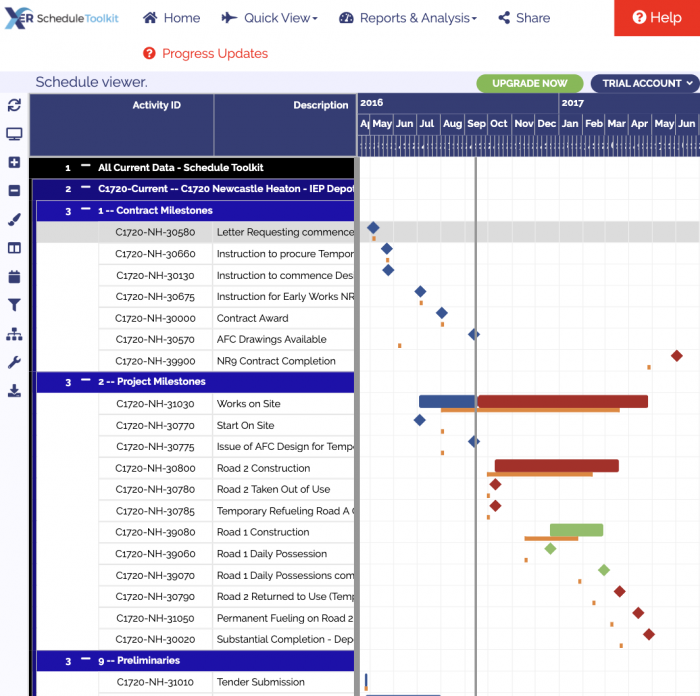Click 'Tender Submission' description
The width and height of the screenshot is (700, 696).
click(261, 682)
